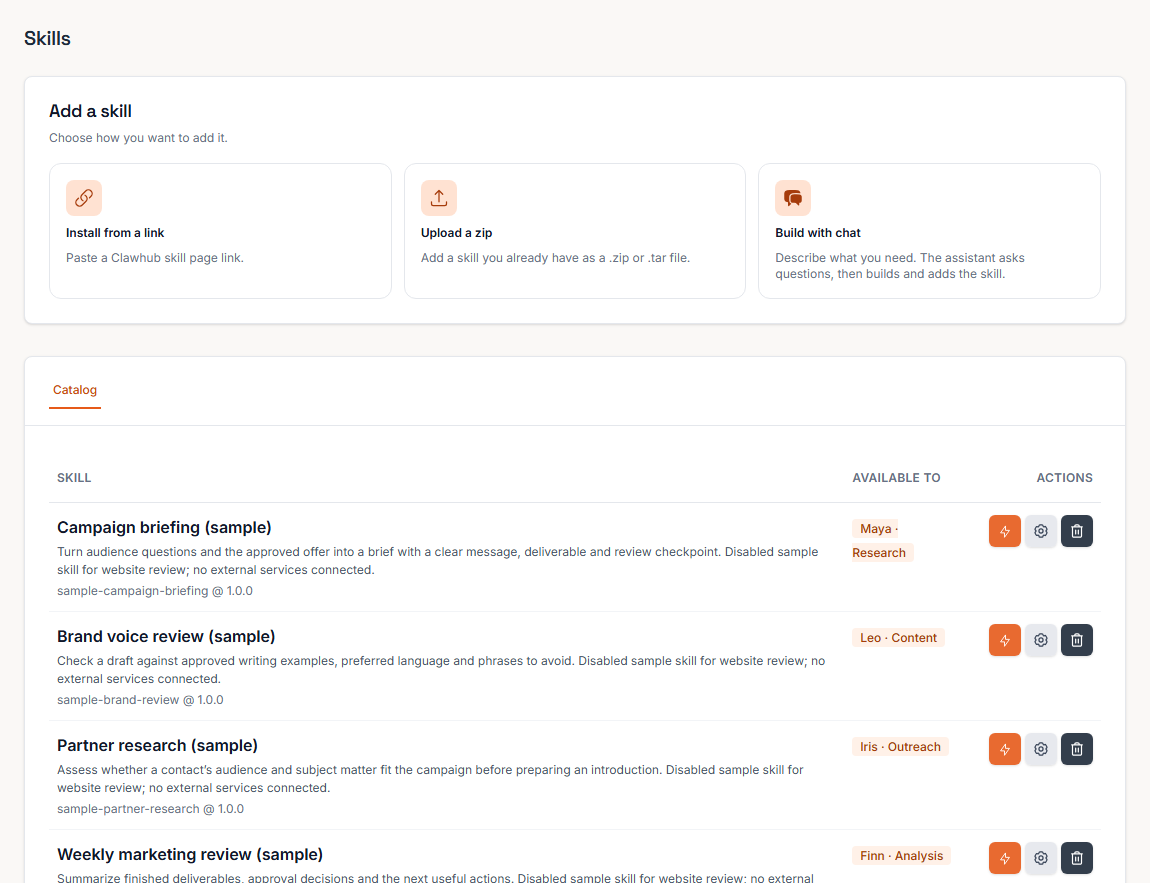This screenshot has width=1150, height=883.
Task: Click the ACTIONS column header
Action: click(x=1064, y=478)
